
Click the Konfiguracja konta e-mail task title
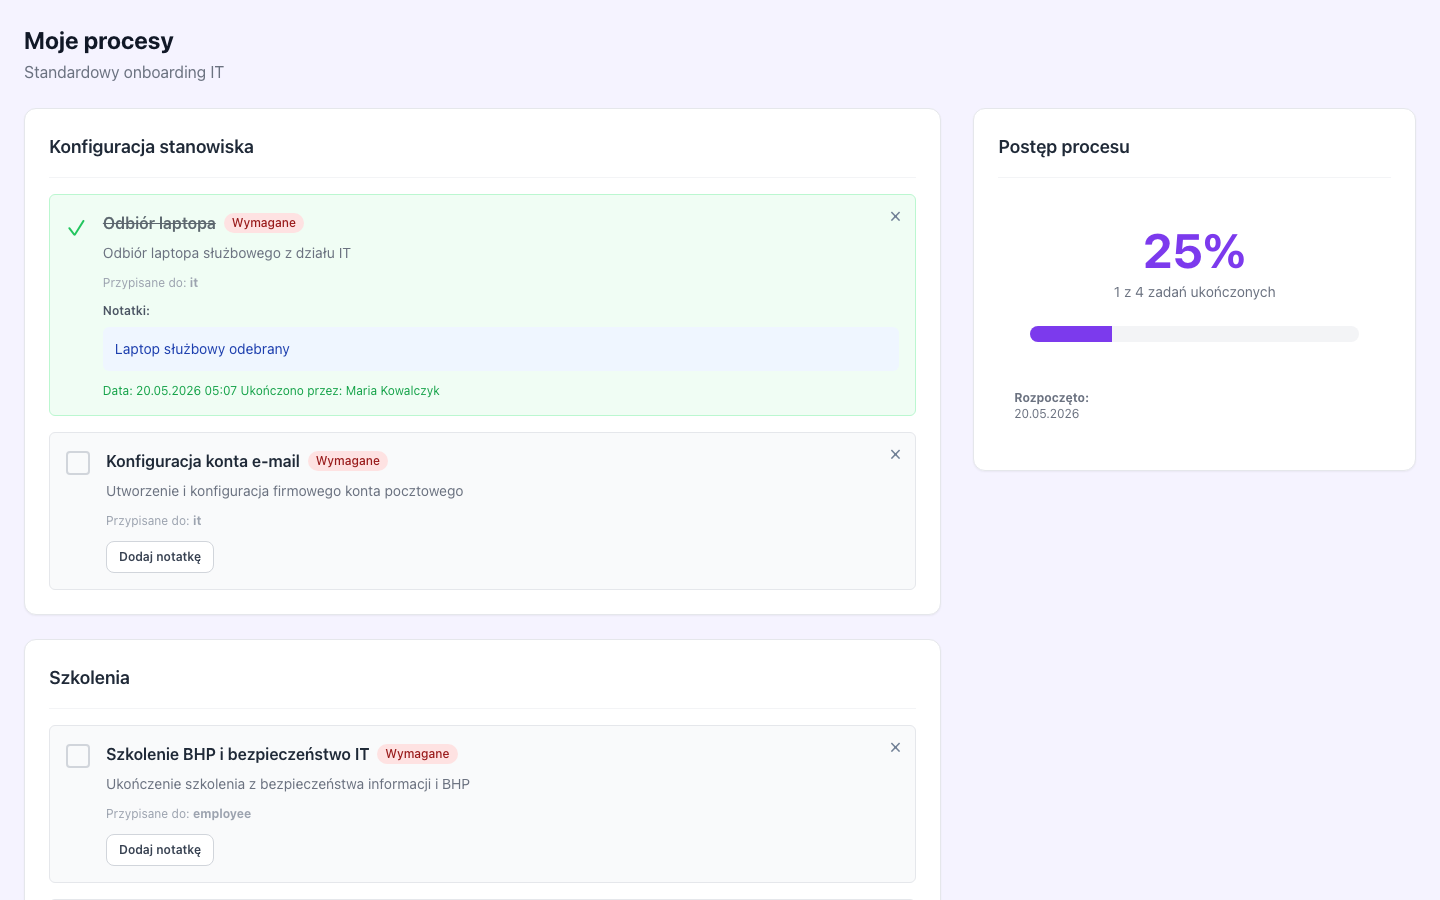coord(203,461)
